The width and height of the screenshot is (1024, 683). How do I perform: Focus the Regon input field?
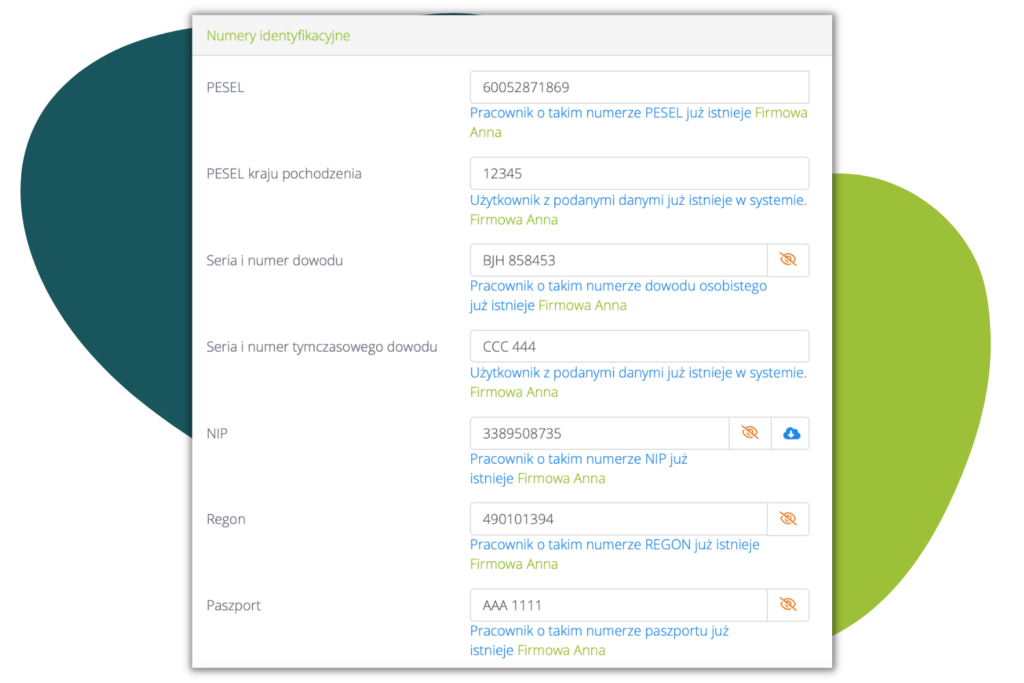[618, 519]
